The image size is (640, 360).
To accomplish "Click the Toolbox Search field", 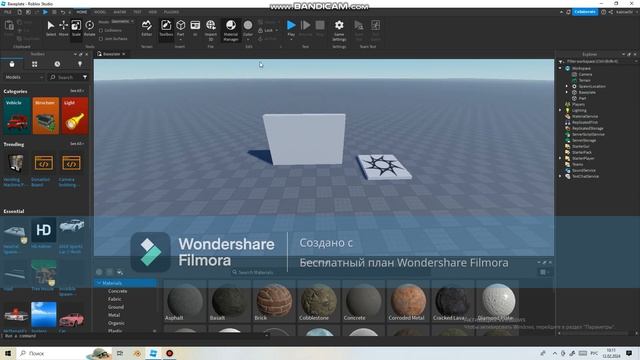I will coord(65,77).
